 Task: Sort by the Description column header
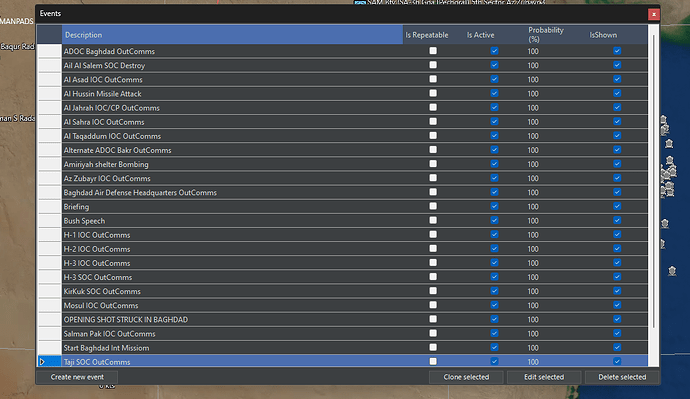coord(232,35)
